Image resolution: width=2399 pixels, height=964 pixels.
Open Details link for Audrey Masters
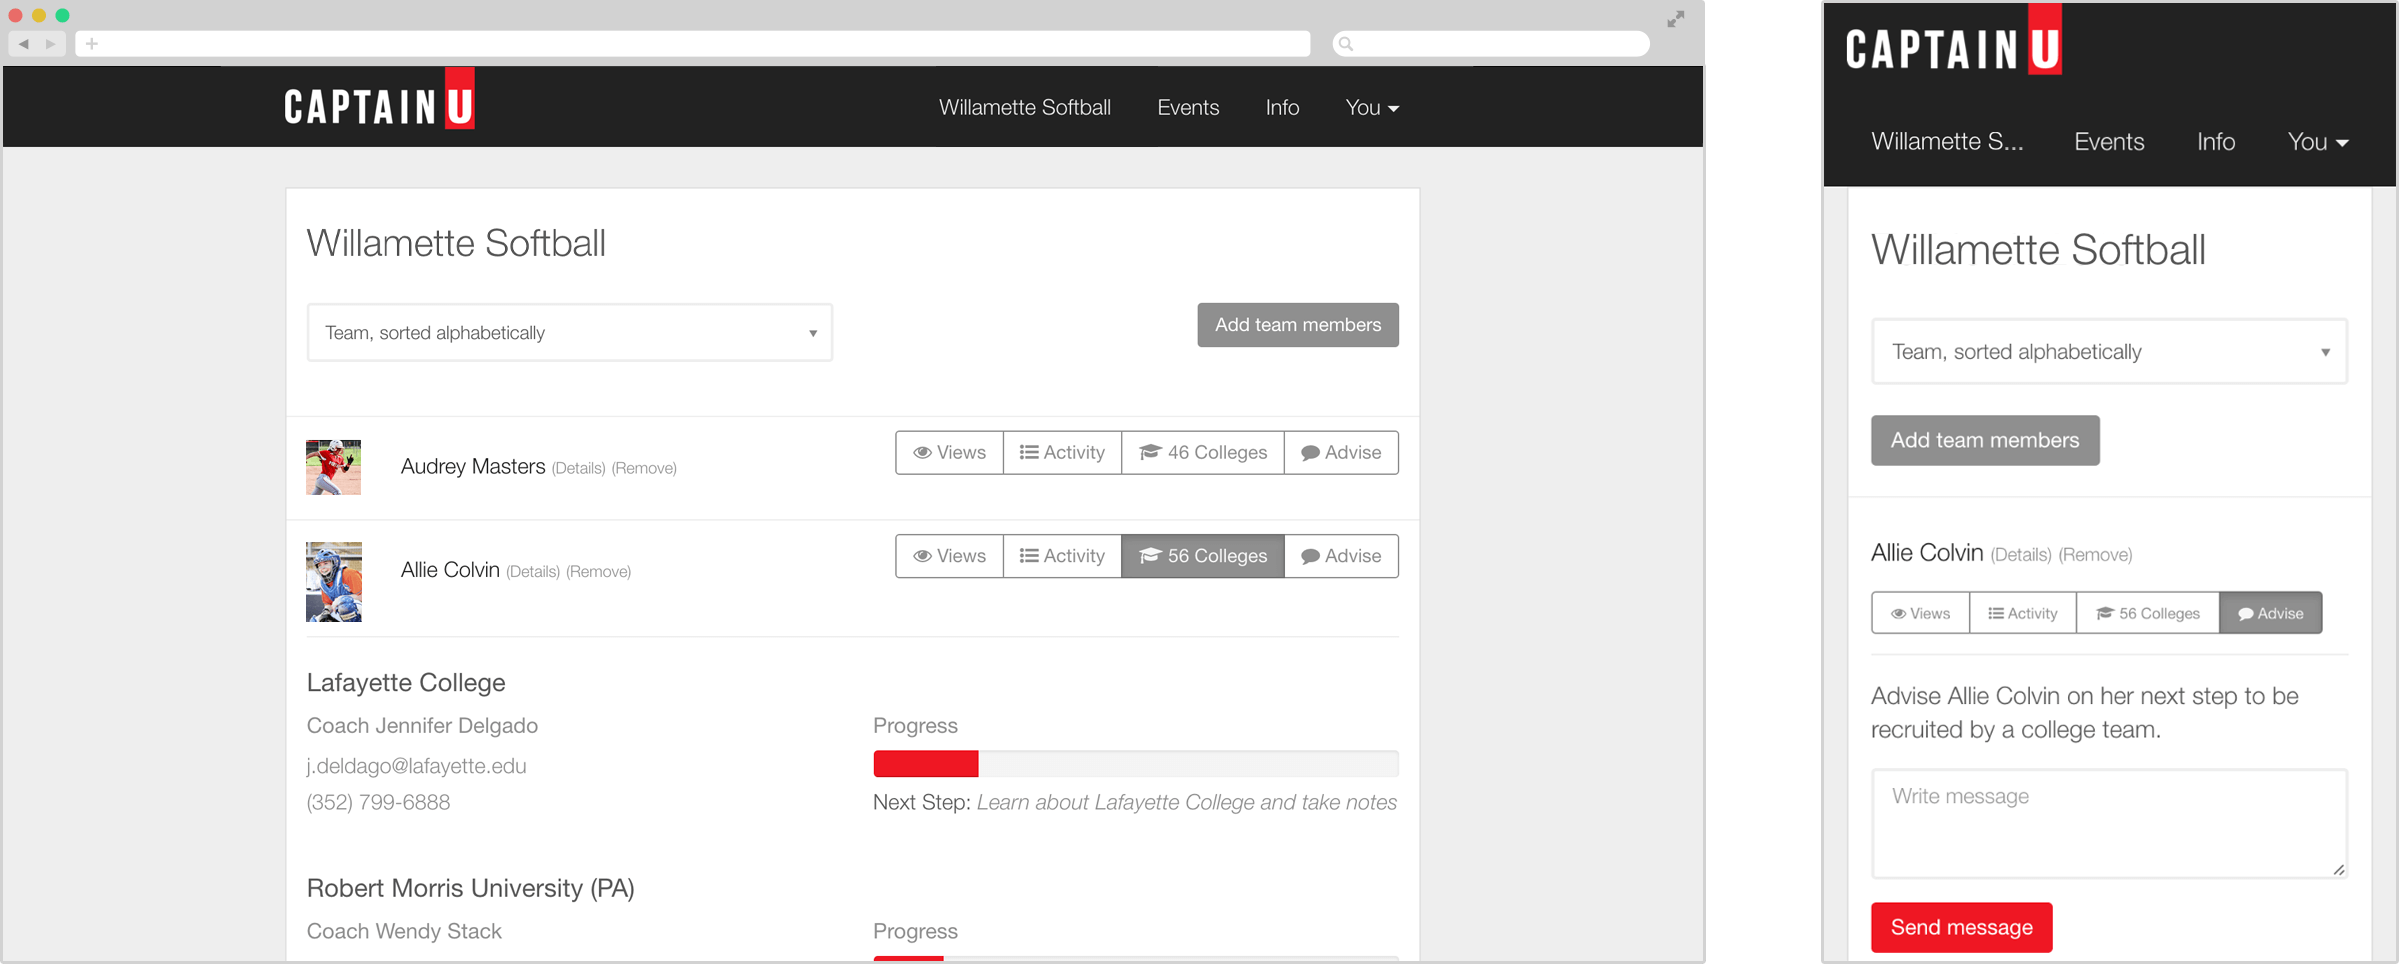click(x=578, y=468)
